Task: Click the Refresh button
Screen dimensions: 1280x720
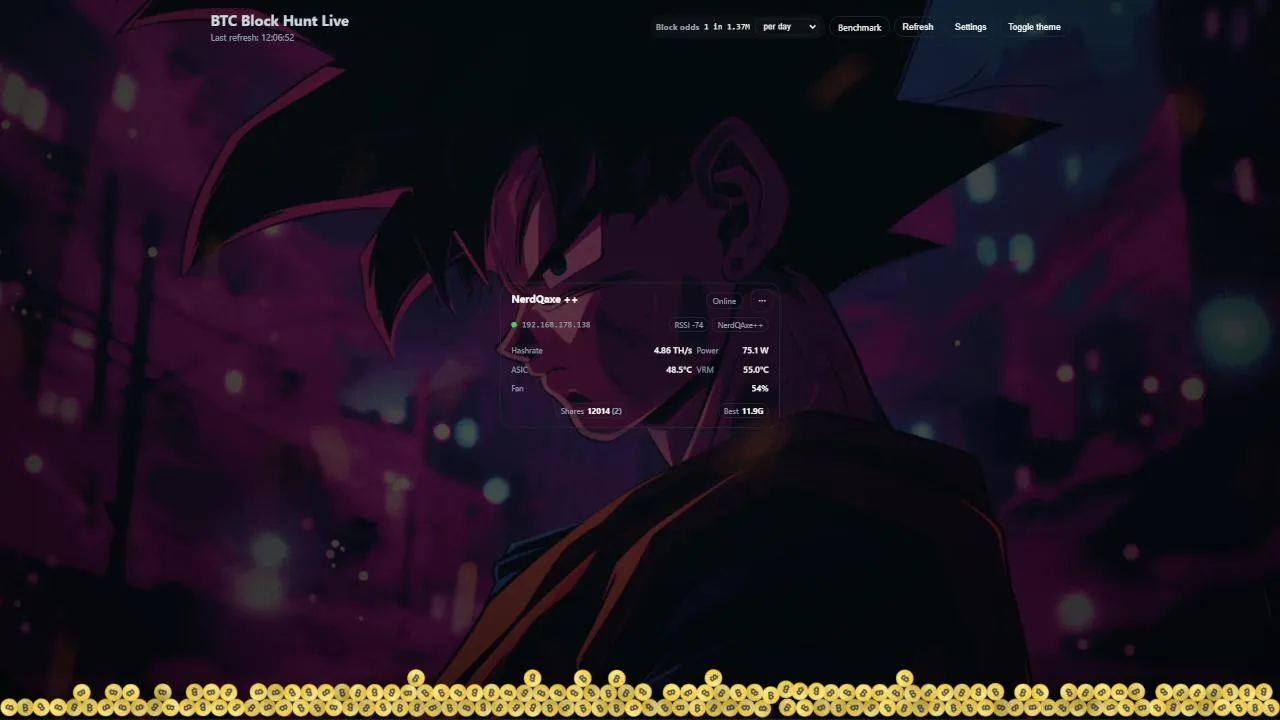Action: tap(917, 27)
